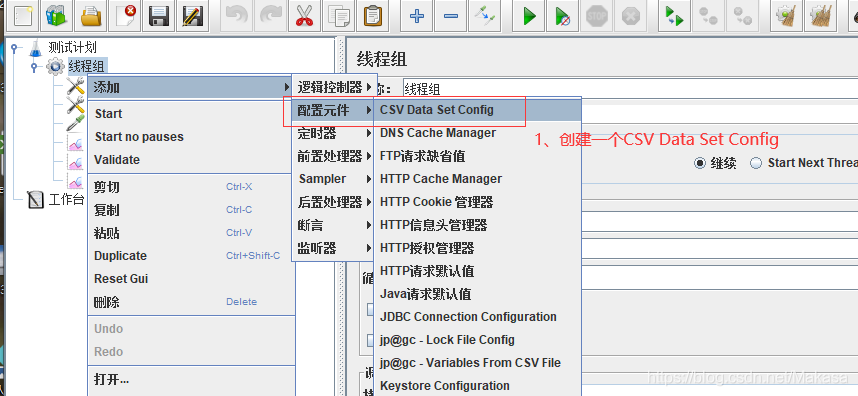Click Remote Shutdown All toolbar icon
858x396 pixels.
(743, 16)
